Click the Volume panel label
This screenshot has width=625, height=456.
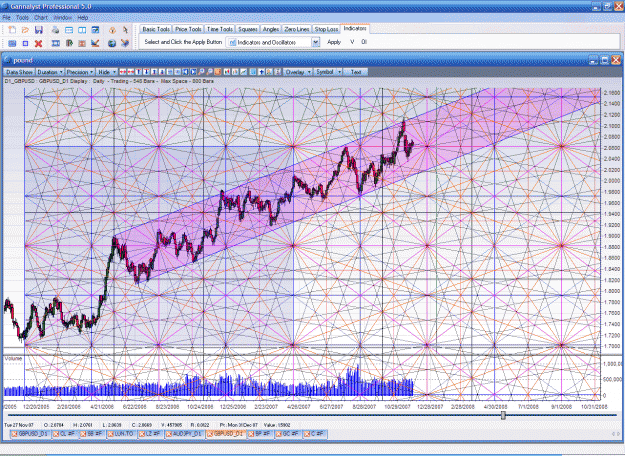click(x=13, y=359)
